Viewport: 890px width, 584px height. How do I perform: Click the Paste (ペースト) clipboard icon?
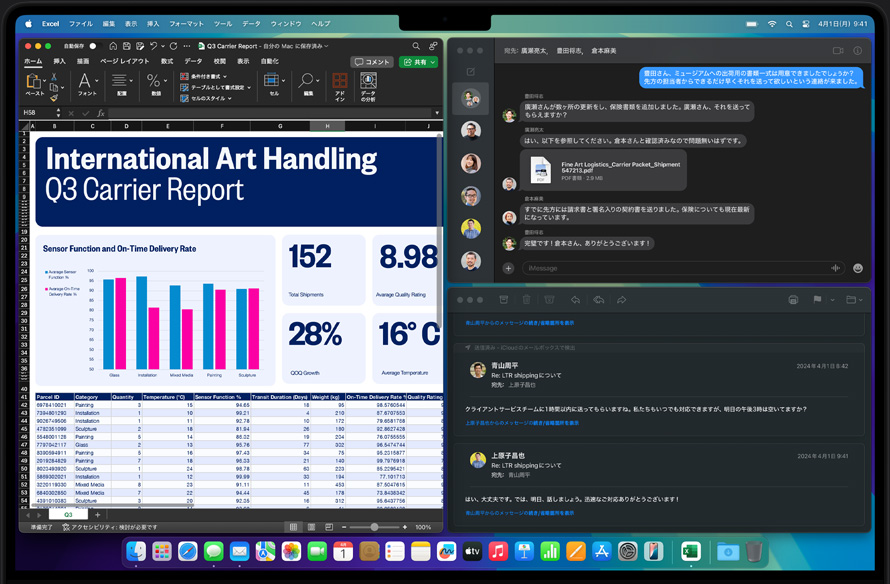[x=33, y=82]
